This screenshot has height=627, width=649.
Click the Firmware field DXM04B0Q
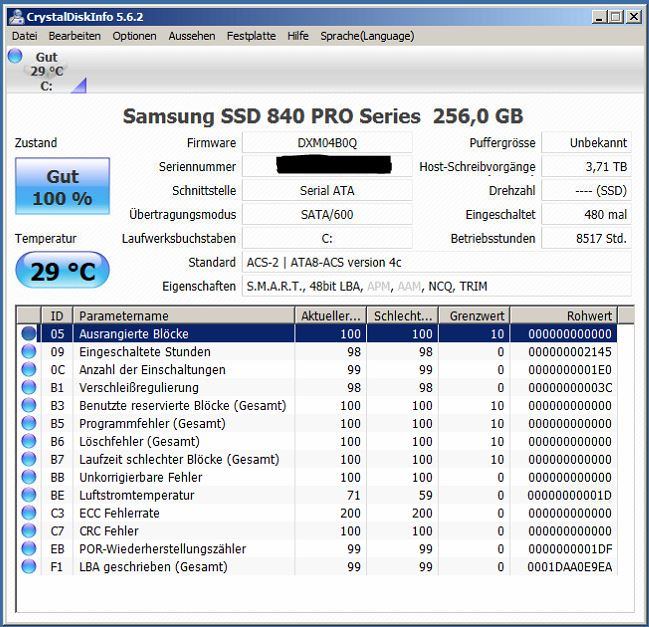pyautogui.click(x=327, y=143)
